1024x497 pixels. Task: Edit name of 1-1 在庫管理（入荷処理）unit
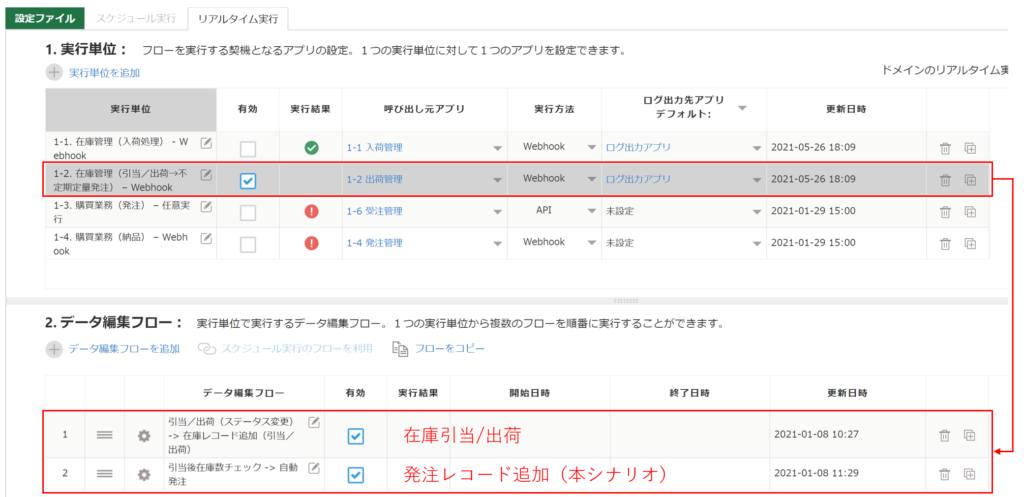(x=206, y=143)
